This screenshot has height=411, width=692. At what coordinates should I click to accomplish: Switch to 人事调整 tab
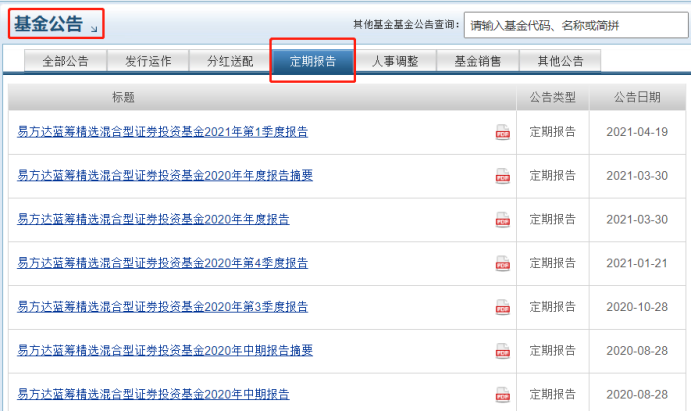coord(395,61)
